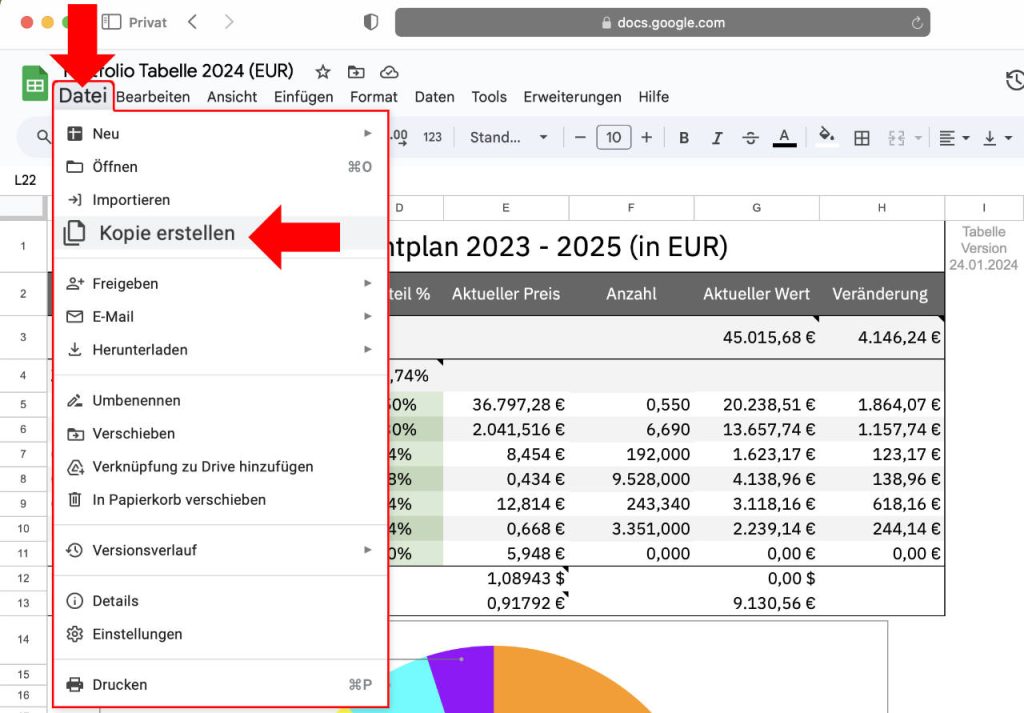Open the borders tool
The image size is (1024, 713).
tap(862, 138)
